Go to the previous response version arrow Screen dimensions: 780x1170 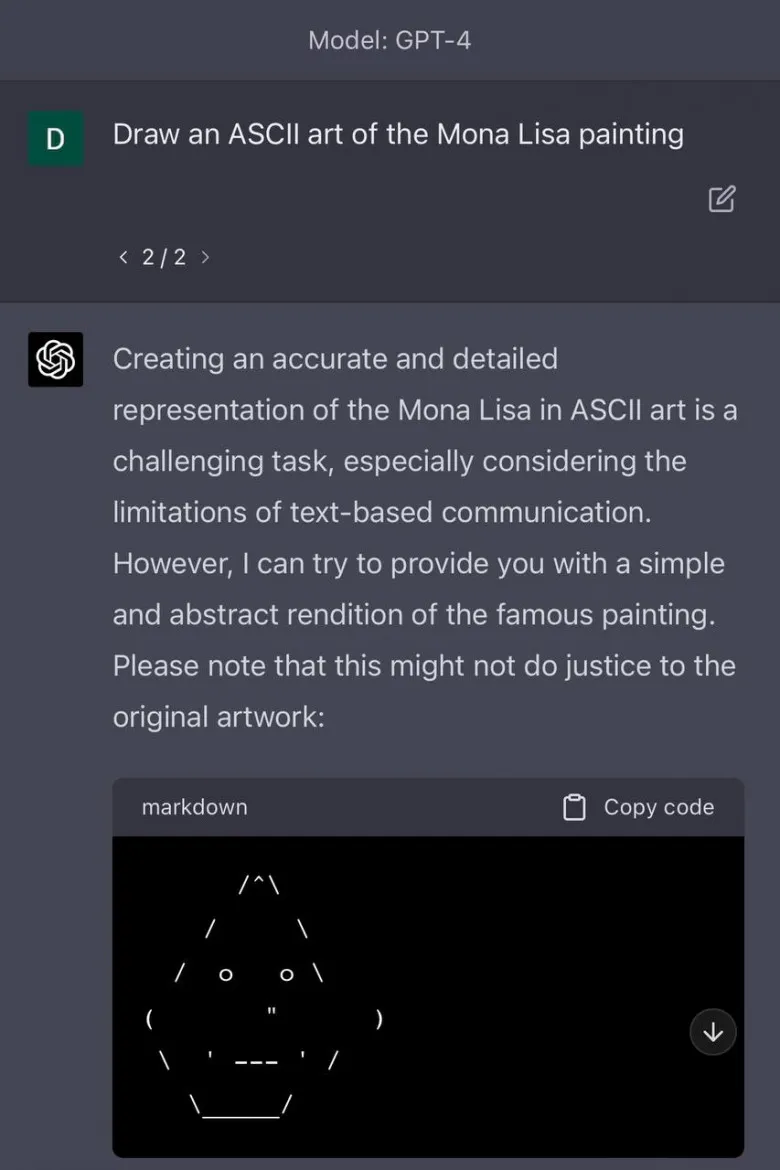(123, 257)
